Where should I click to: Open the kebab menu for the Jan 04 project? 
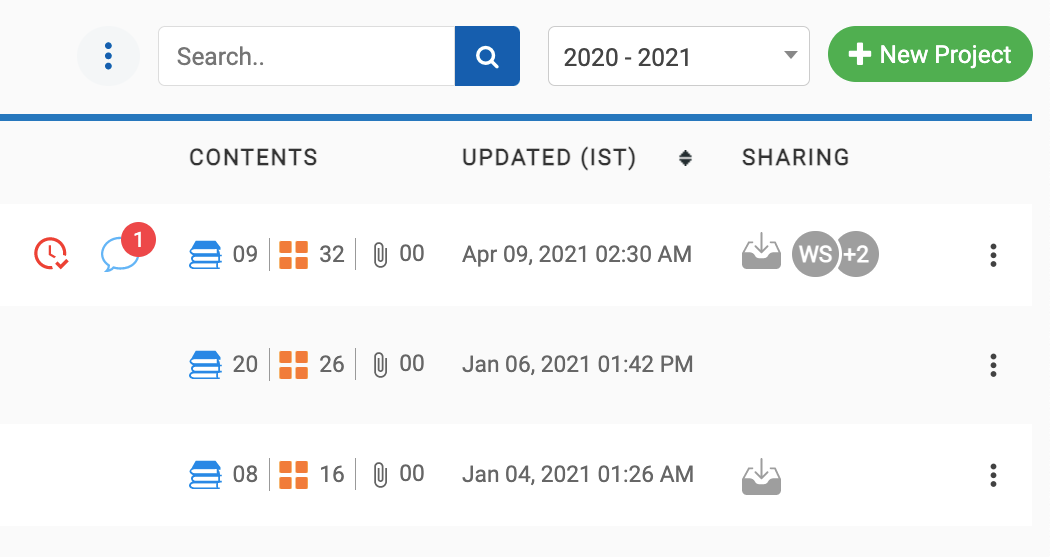click(x=993, y=474)
